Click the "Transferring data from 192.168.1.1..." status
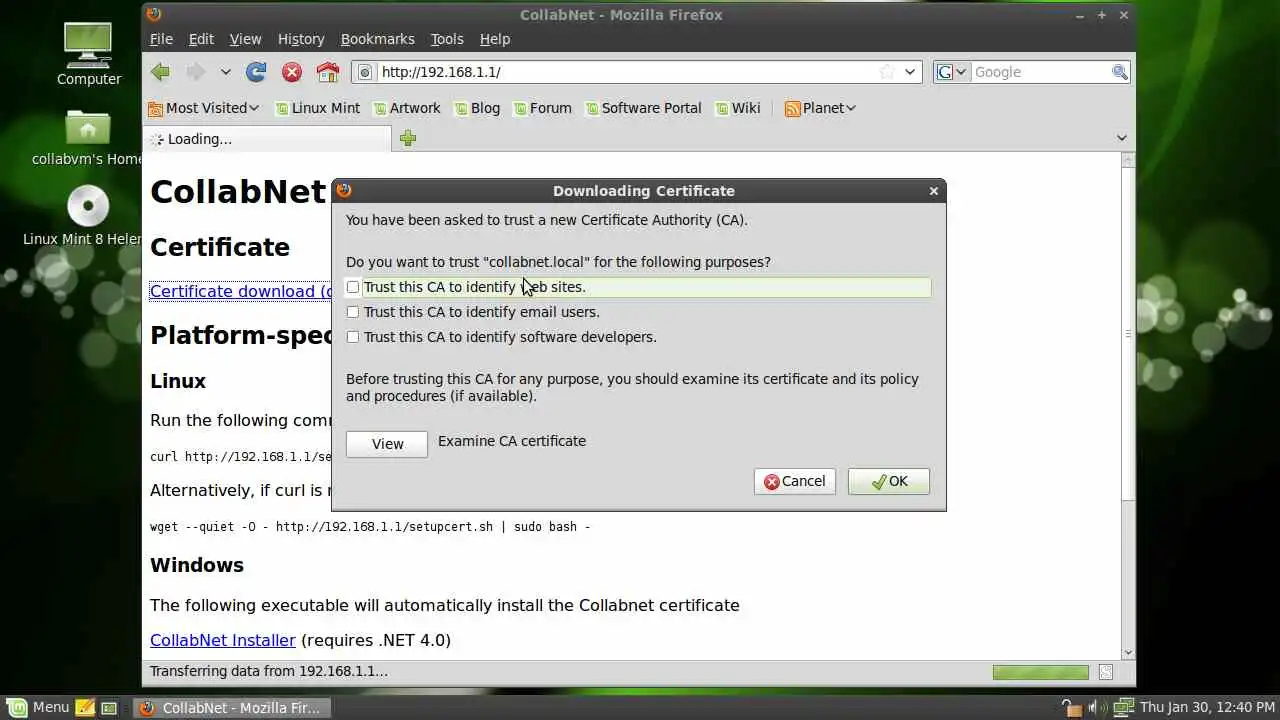 (269, 672)
